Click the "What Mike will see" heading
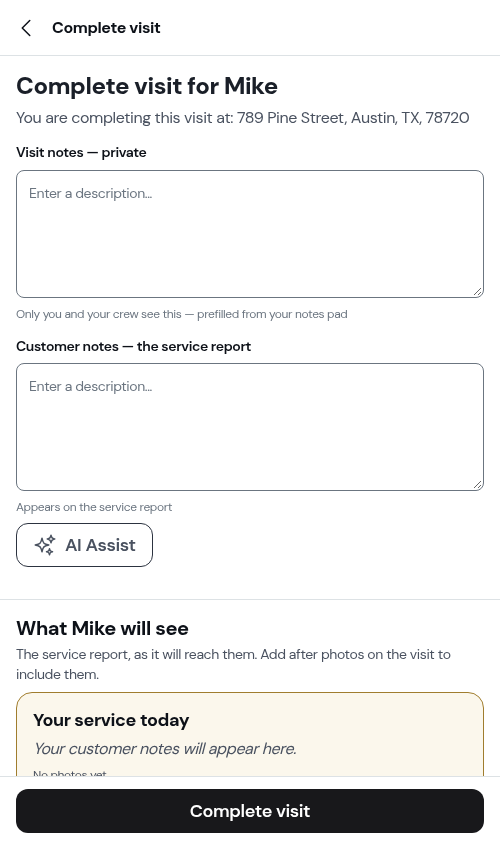Viewport: 500px width, 845px height. (x=102, y=628)
